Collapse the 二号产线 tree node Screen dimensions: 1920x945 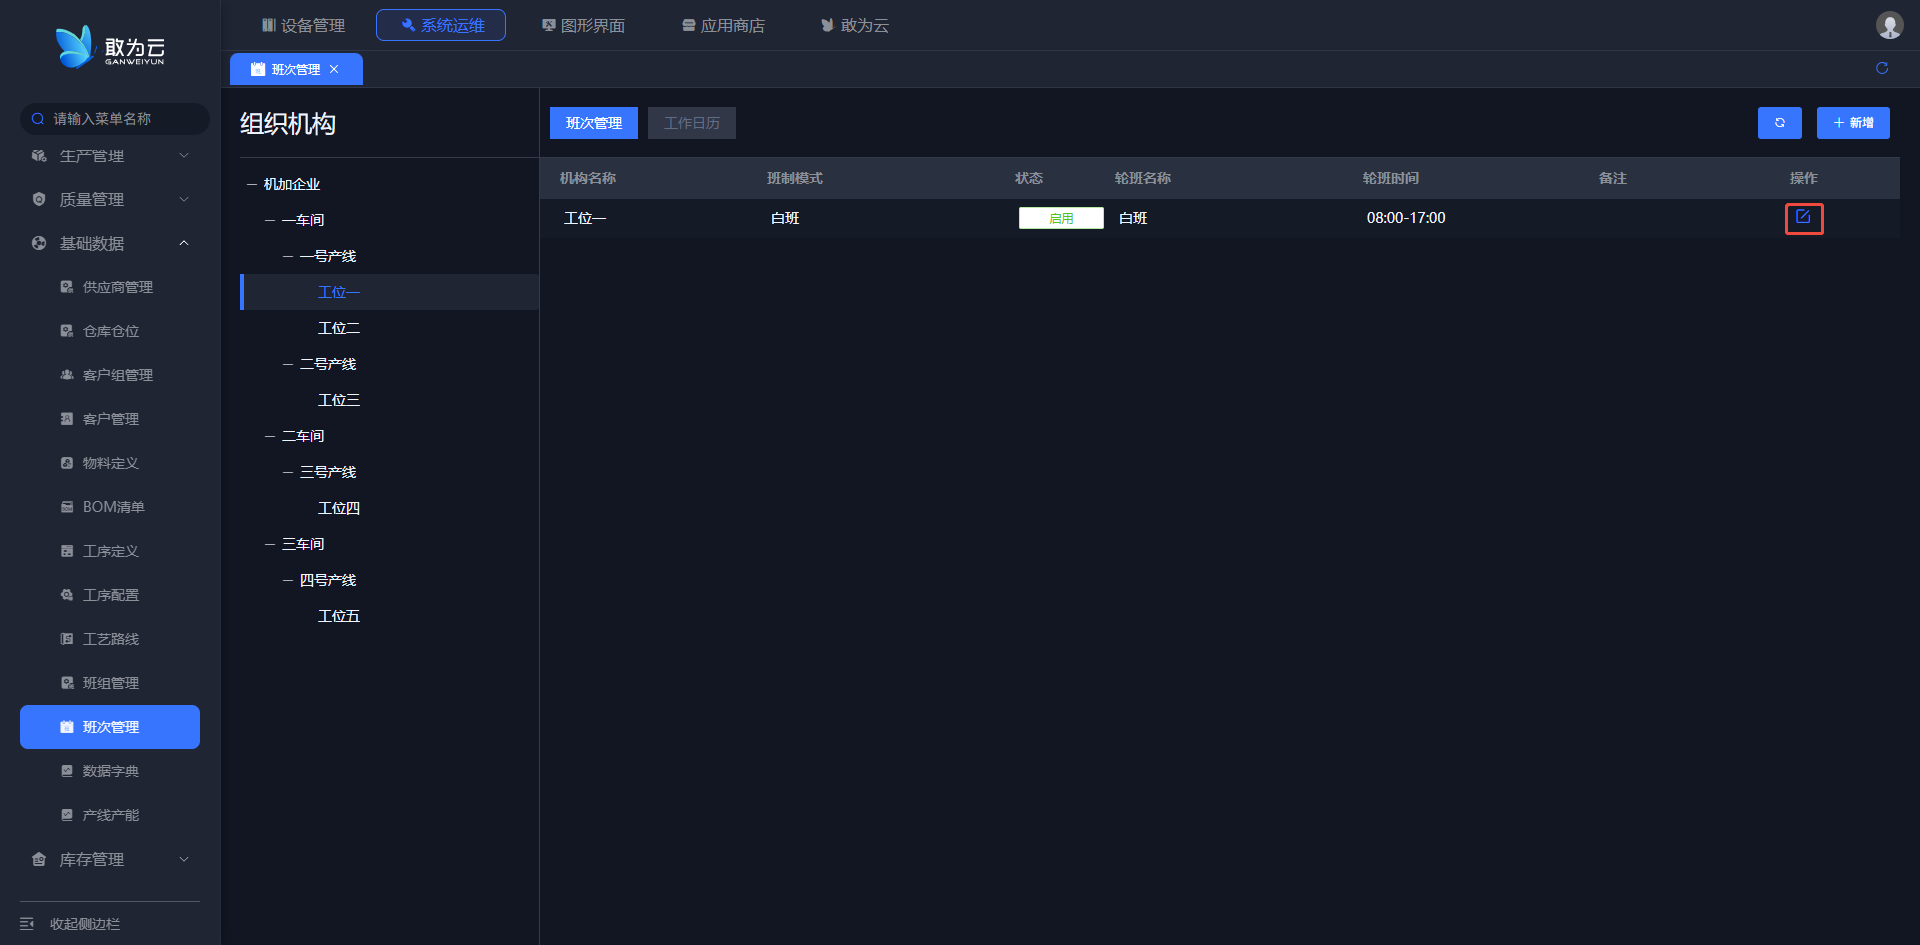point(288,364)
